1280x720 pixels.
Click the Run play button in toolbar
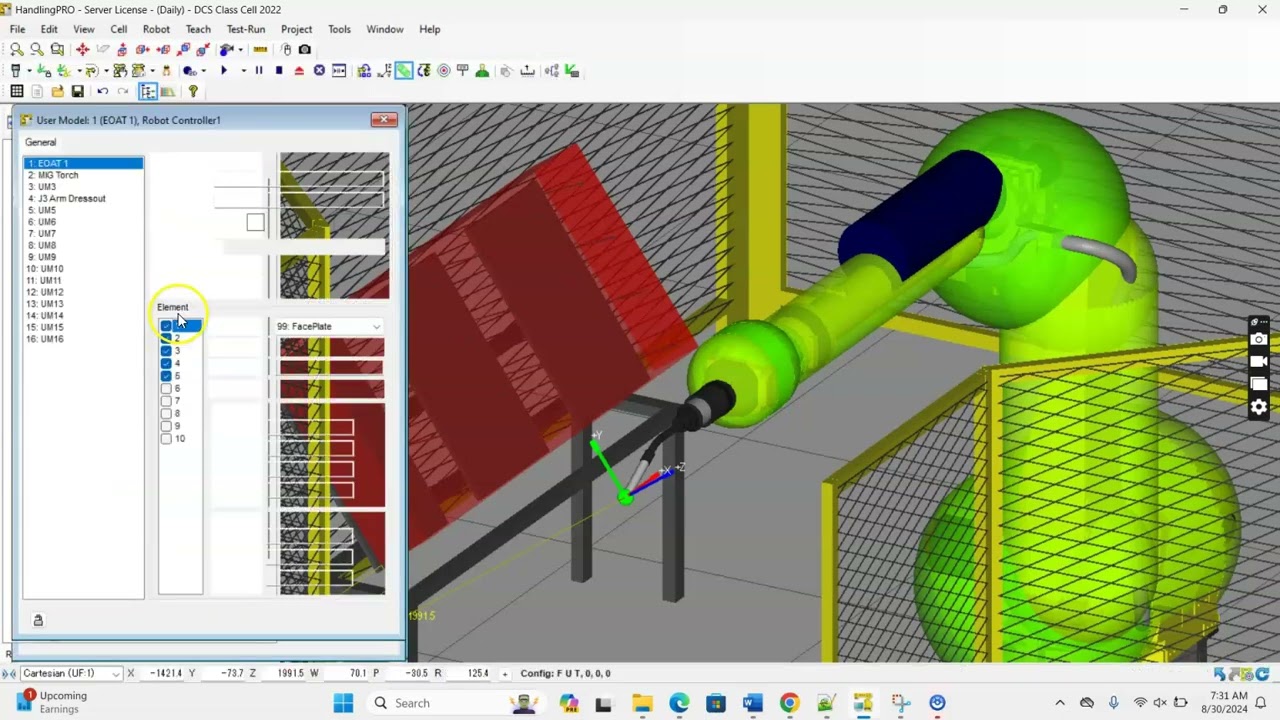pos(224,71)
